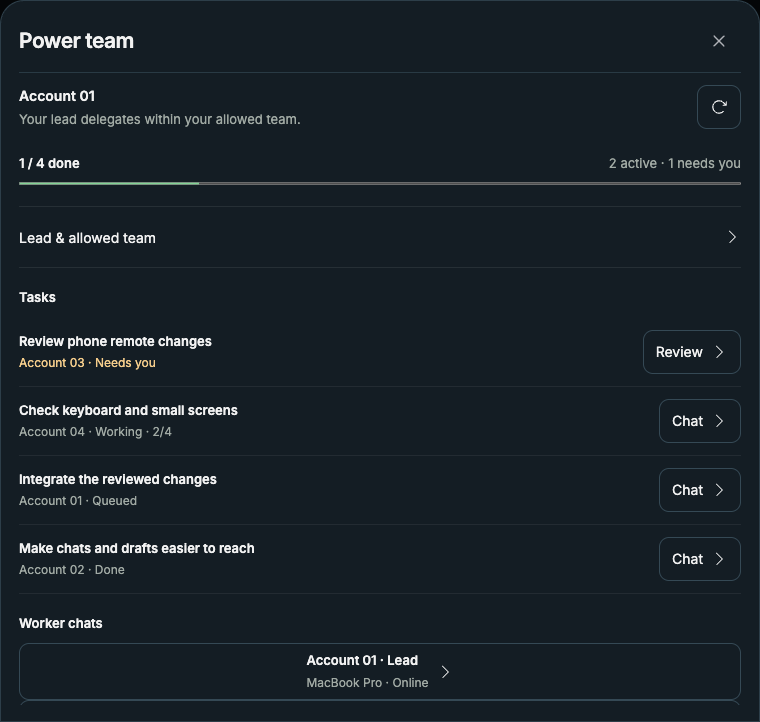760x722 pixels.
Task: Click the 1 / 4 done progress bar
Action: pos(380,184)
